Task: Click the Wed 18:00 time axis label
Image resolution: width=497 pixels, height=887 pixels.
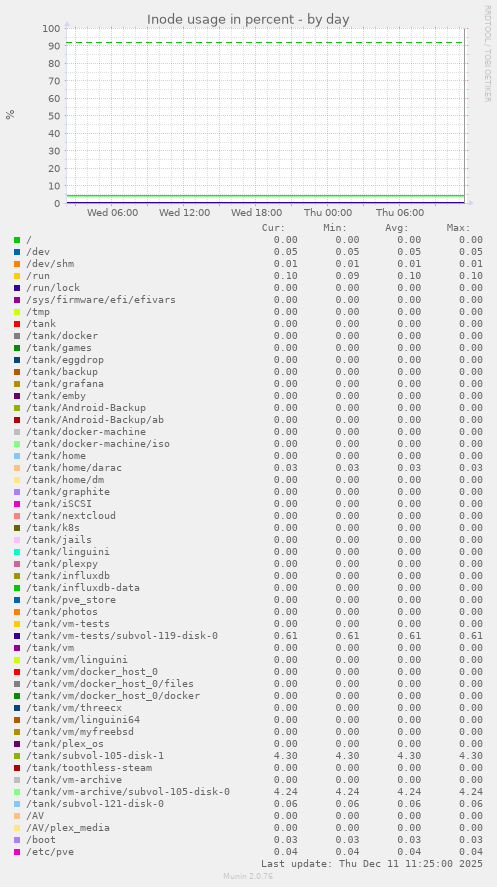Action: [257, 213]
